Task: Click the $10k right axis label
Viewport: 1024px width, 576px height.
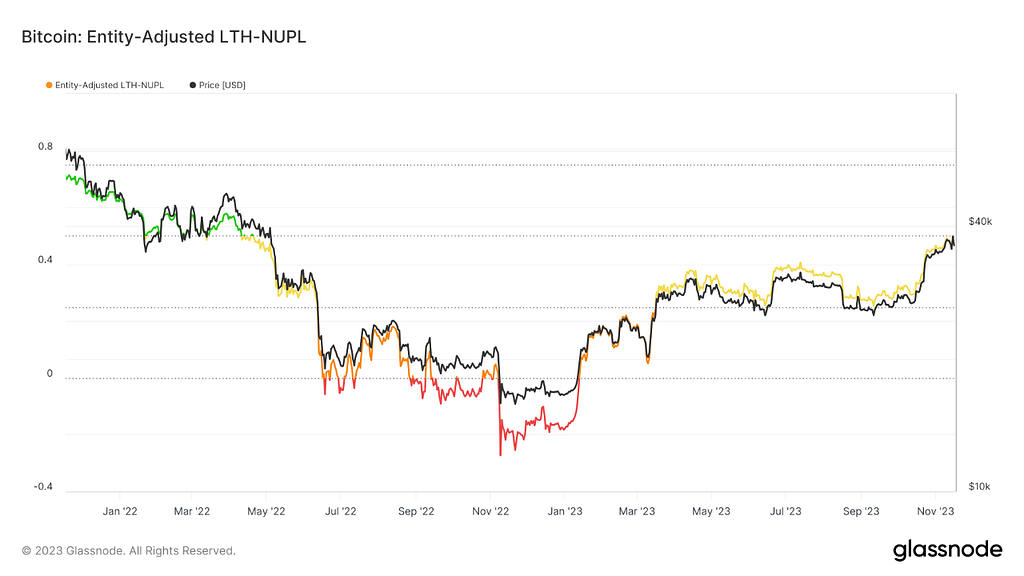Action: coord(979,486)
